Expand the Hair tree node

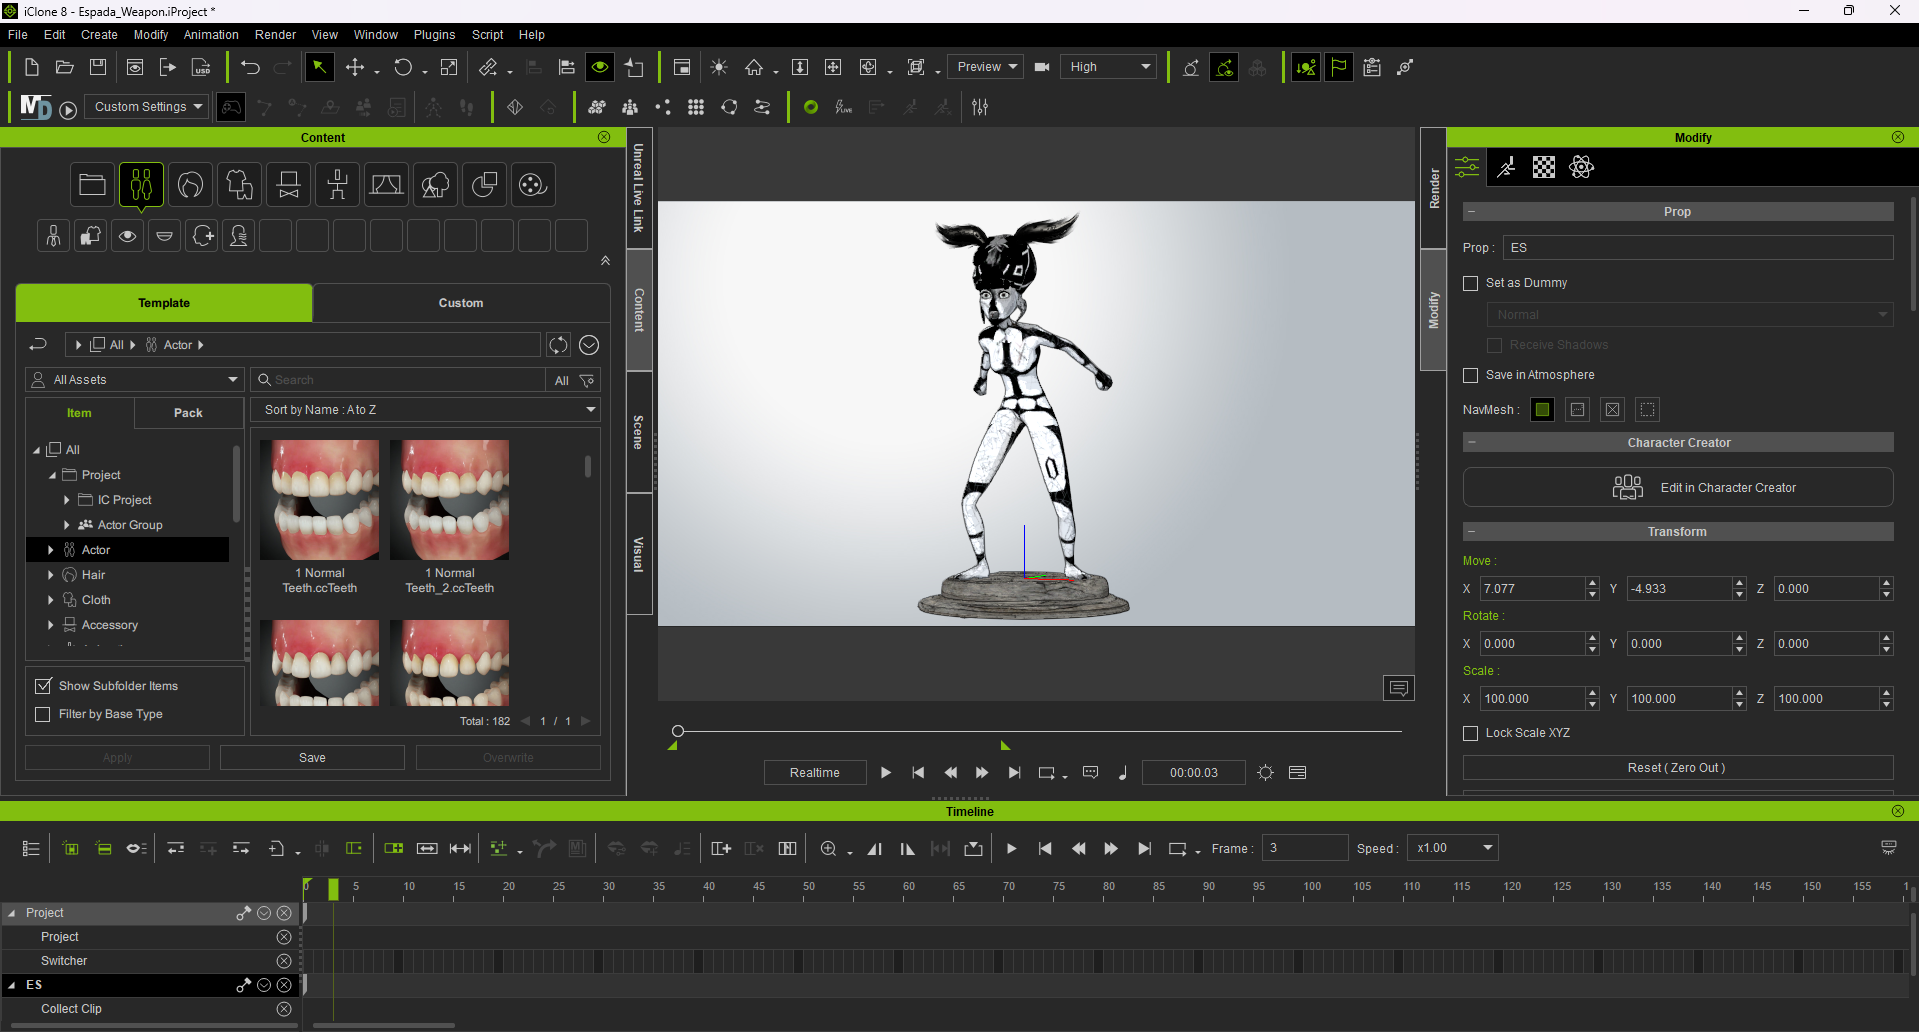51,575
